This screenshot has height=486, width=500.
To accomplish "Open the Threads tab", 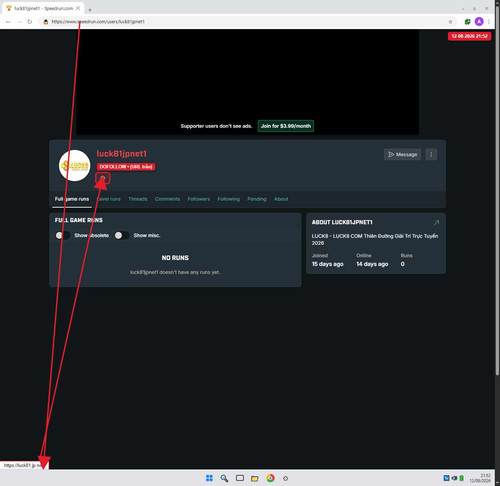I will [x=138, y=199].
